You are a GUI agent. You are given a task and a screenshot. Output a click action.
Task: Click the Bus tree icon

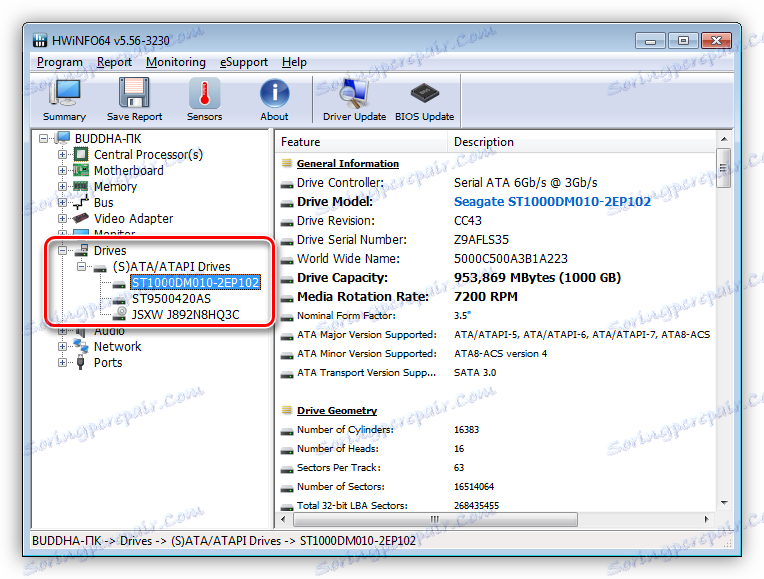click(81, 202)
